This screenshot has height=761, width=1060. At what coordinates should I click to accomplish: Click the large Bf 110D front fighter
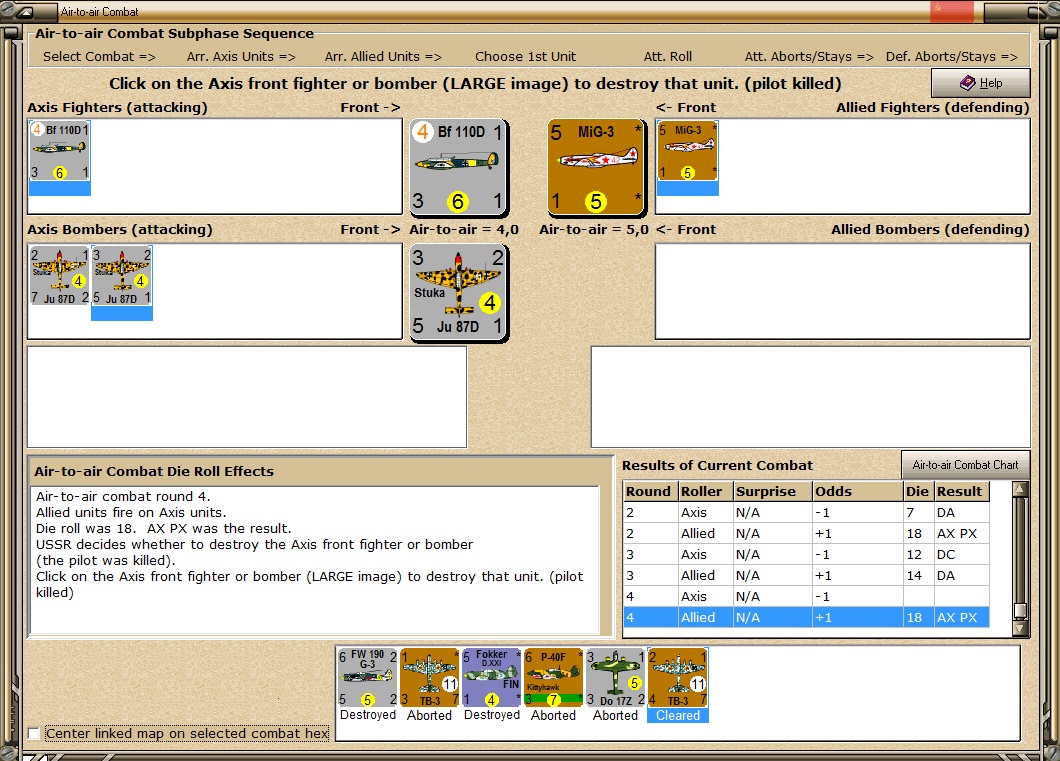point(459,168)
